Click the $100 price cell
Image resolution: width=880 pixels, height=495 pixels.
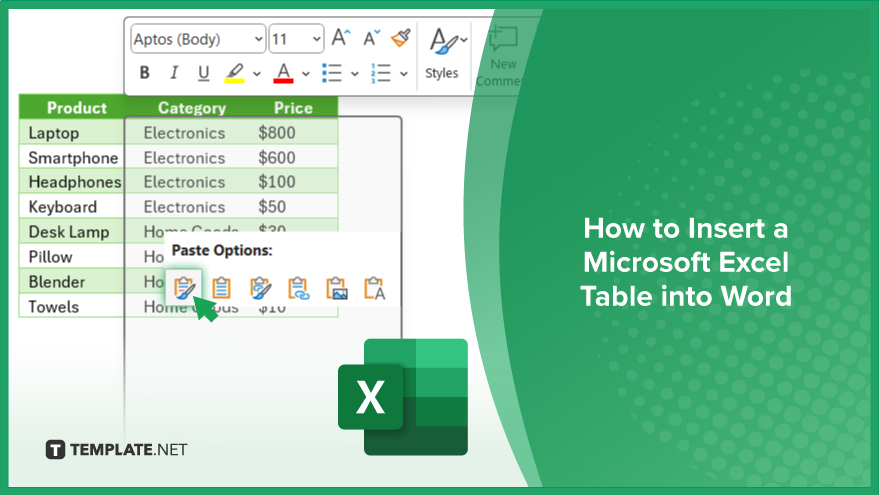pos(277,182)
